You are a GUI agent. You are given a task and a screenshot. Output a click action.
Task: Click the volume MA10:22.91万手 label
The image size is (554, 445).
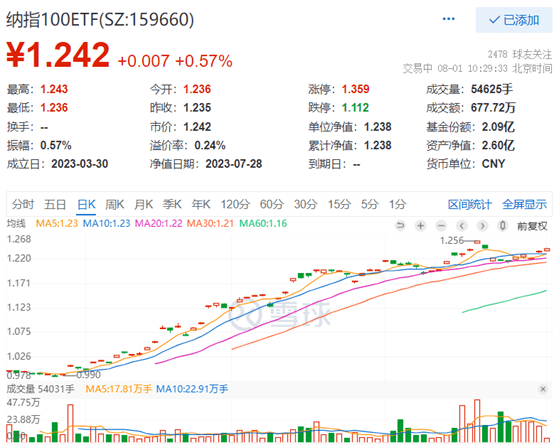pos(192,389)
